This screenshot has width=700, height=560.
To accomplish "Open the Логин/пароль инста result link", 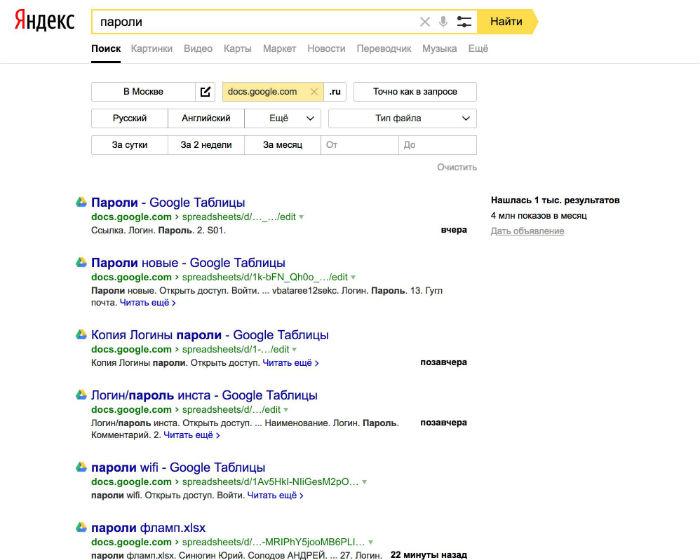I will (x=203, y=395).
